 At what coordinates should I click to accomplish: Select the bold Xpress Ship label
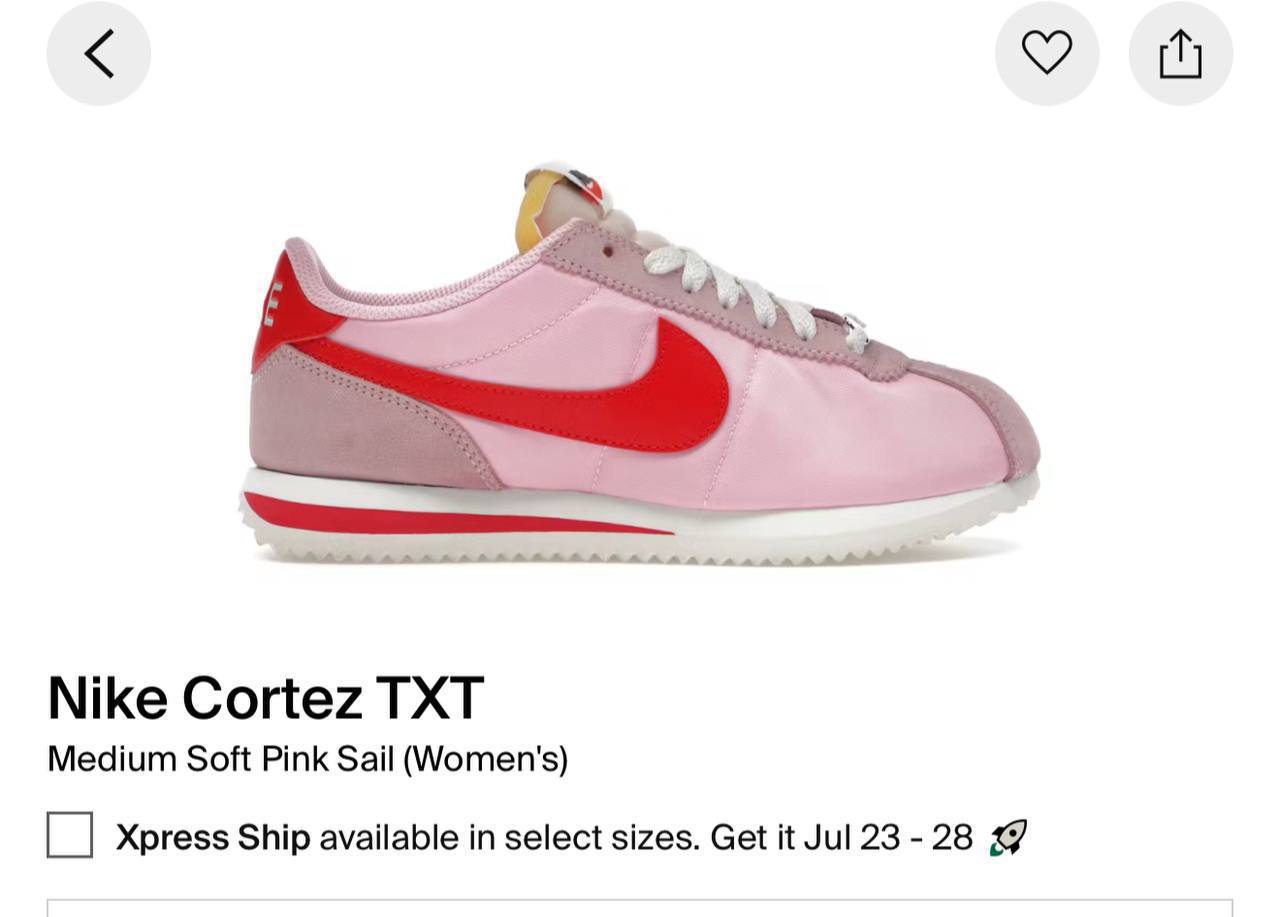click(x=213, y=837)
